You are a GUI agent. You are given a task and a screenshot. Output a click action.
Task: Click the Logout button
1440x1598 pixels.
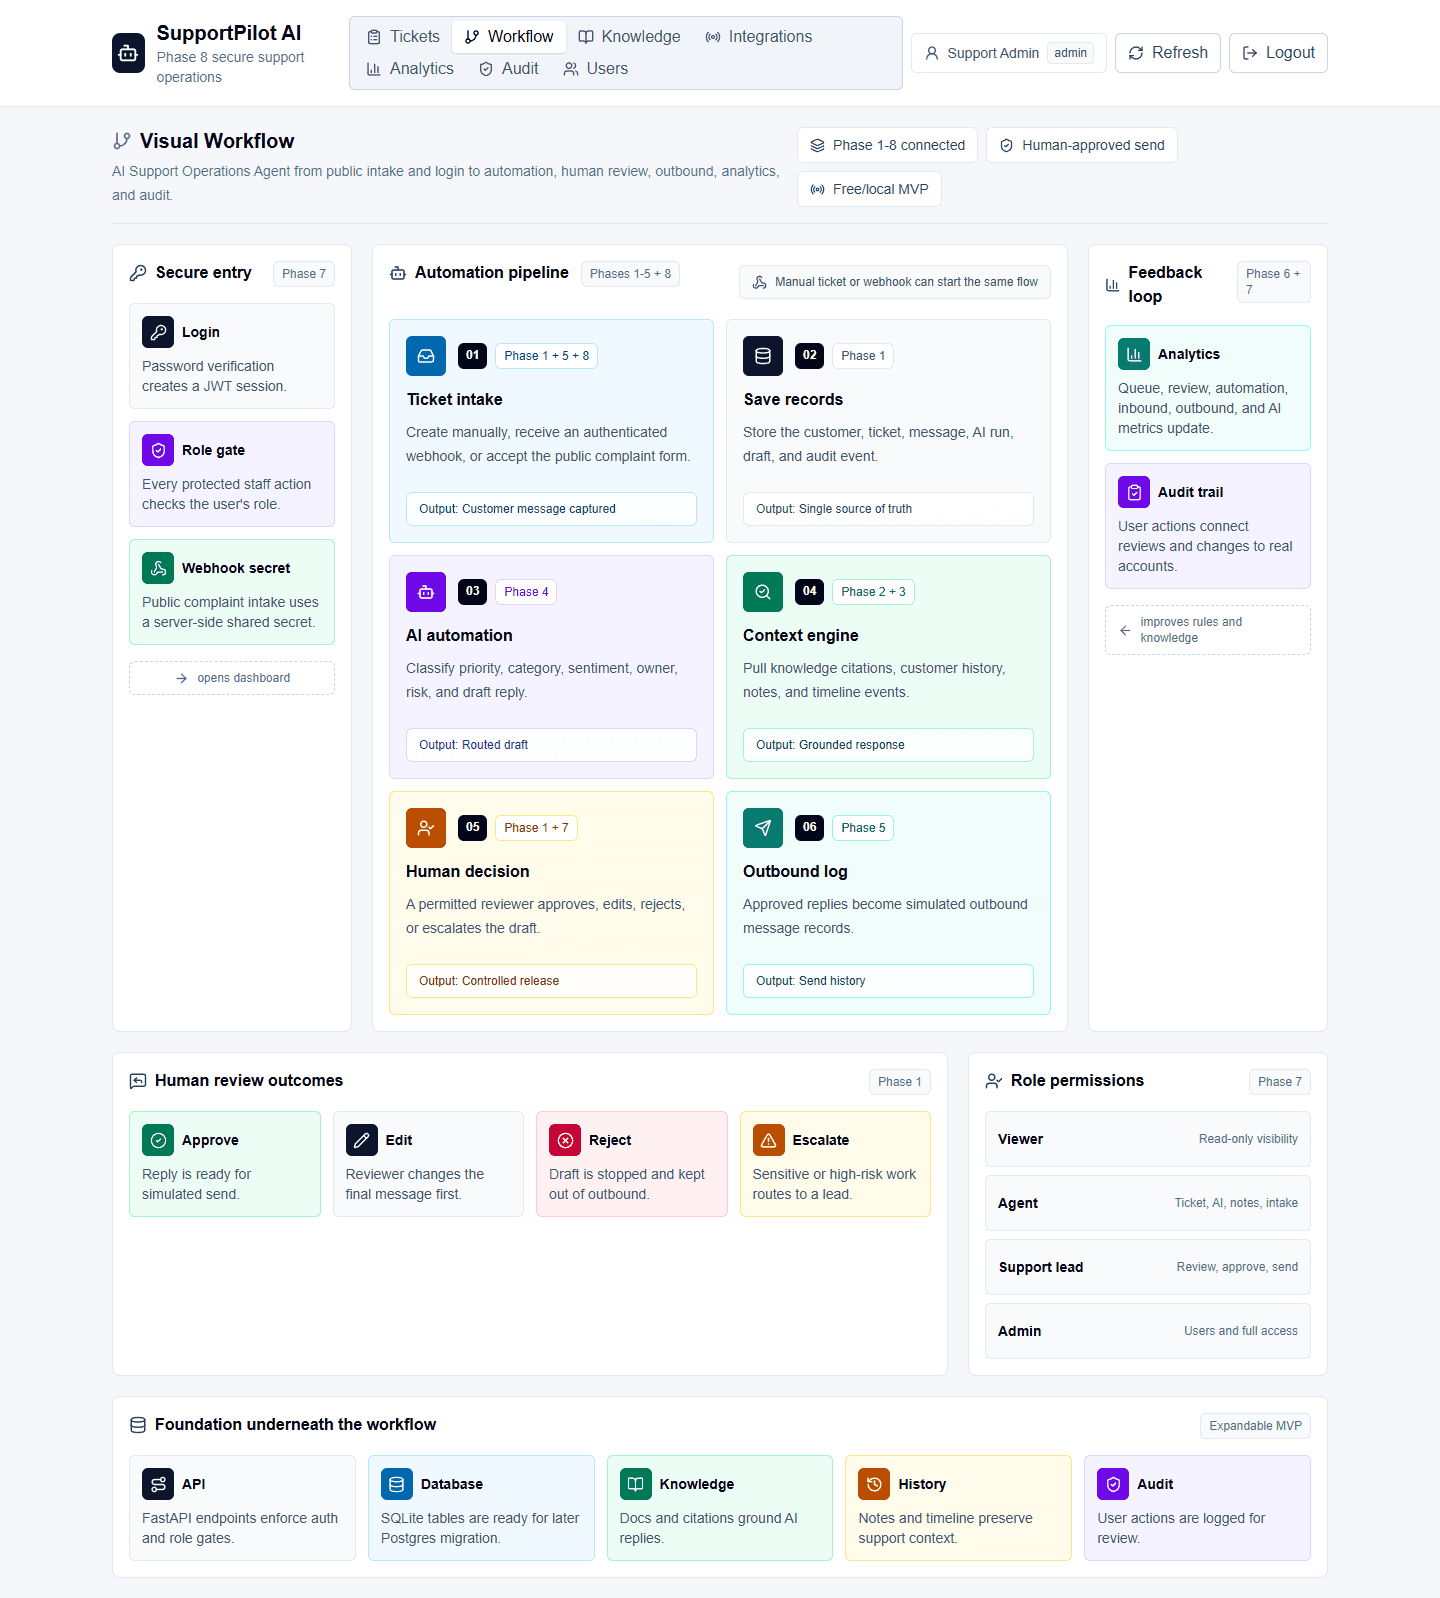click(x=1278, y=53)
